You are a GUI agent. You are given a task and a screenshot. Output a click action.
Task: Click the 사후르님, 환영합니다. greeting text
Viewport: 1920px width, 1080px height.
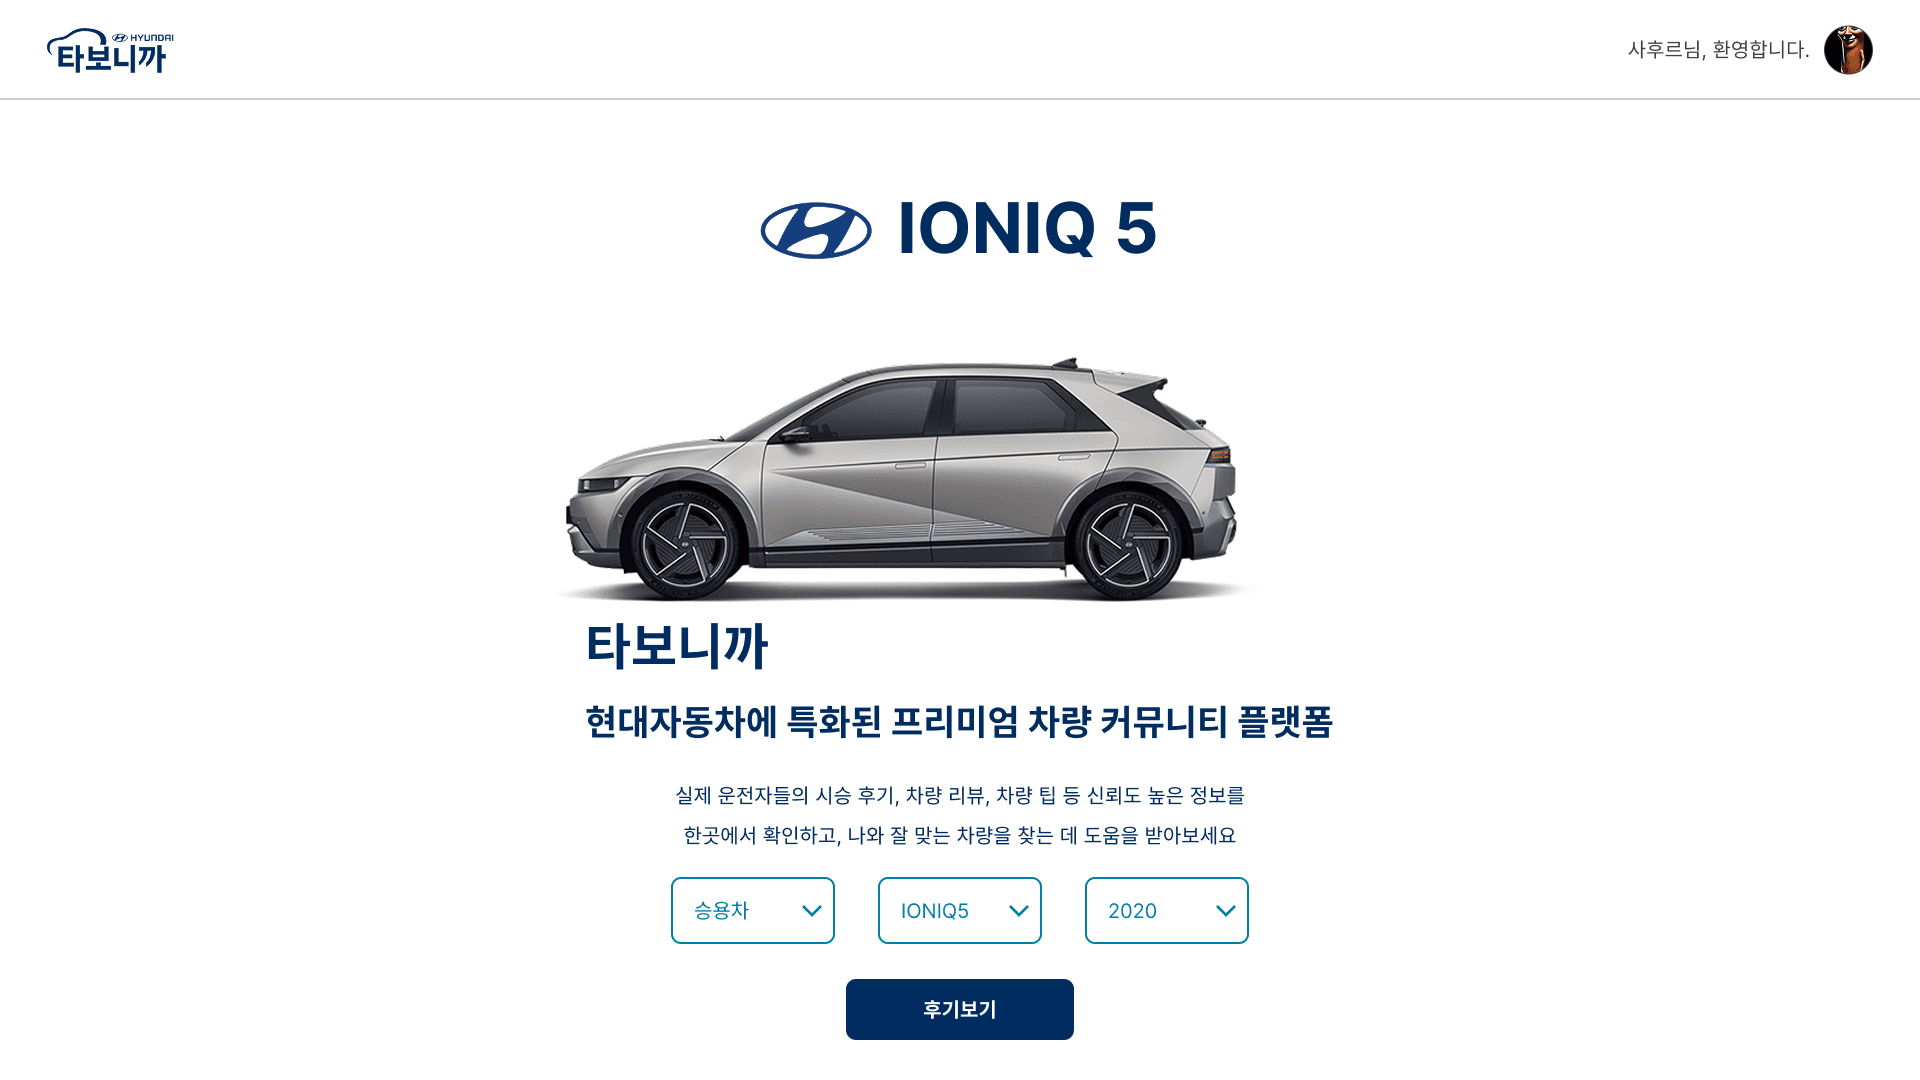(x=1718, y=50)
